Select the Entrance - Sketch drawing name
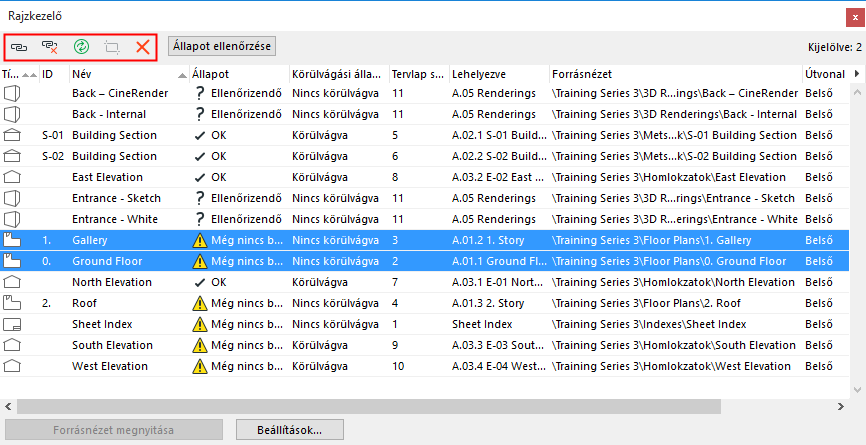Viewport: 866px width, 445px height. tap(117, 198)
